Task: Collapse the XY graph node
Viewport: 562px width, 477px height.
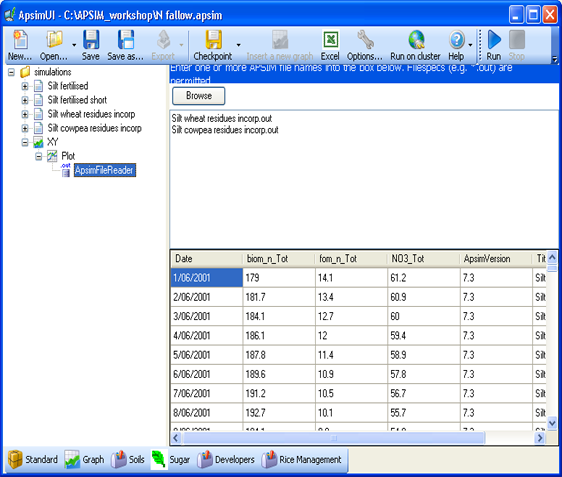Action: pos(25,142)
